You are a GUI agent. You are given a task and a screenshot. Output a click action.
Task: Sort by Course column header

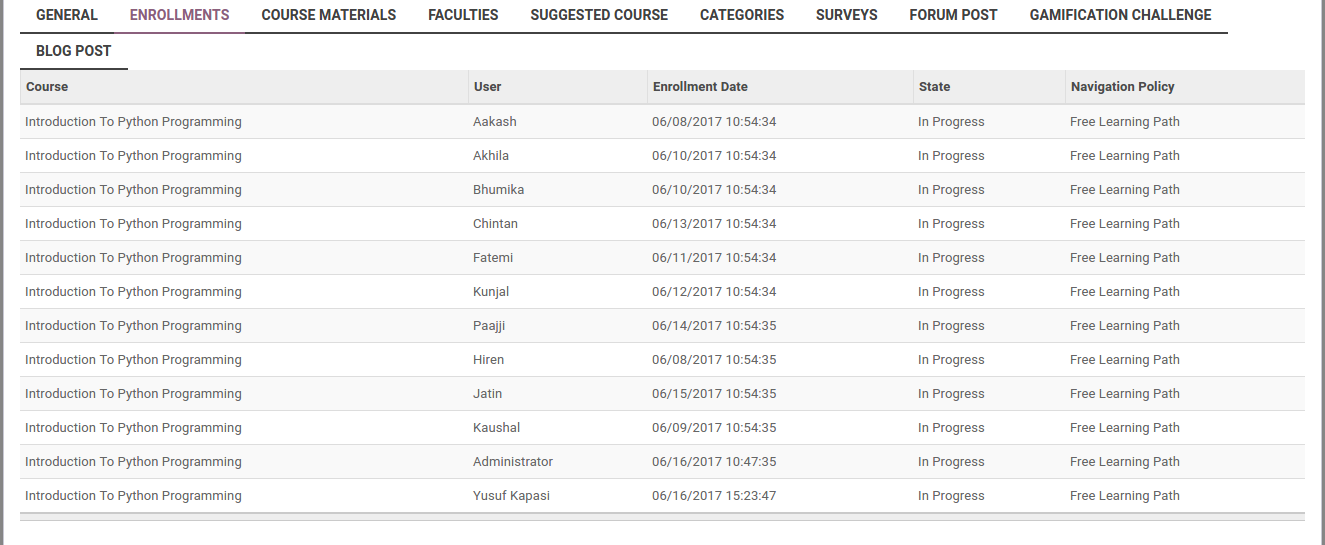coord(47,87)
